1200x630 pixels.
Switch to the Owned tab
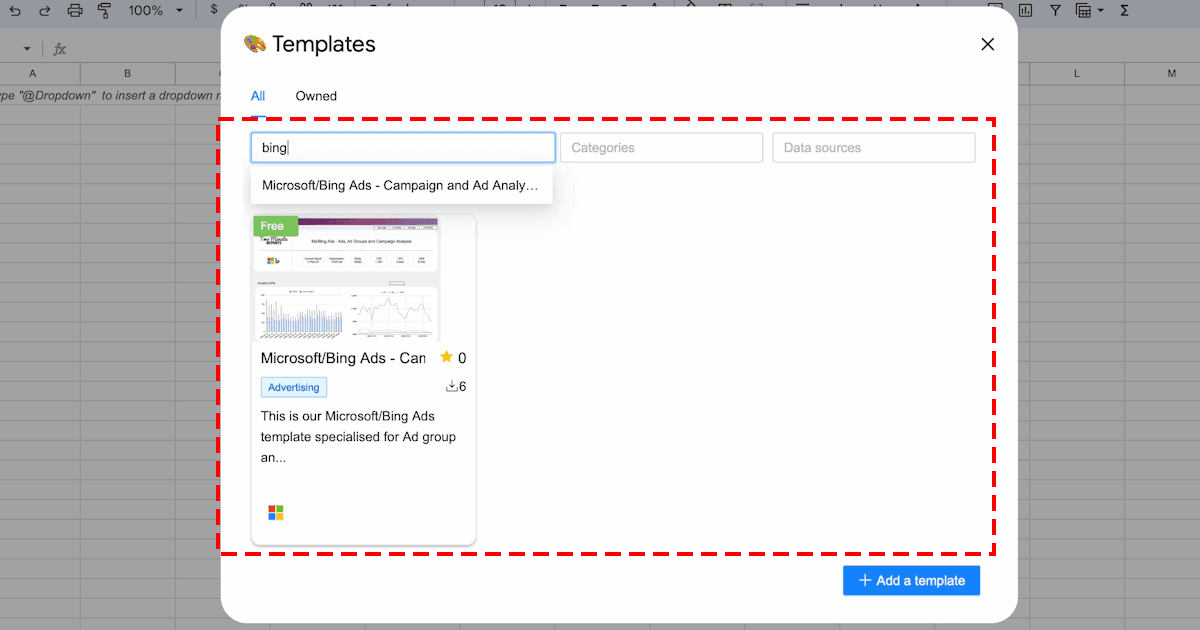316,96
